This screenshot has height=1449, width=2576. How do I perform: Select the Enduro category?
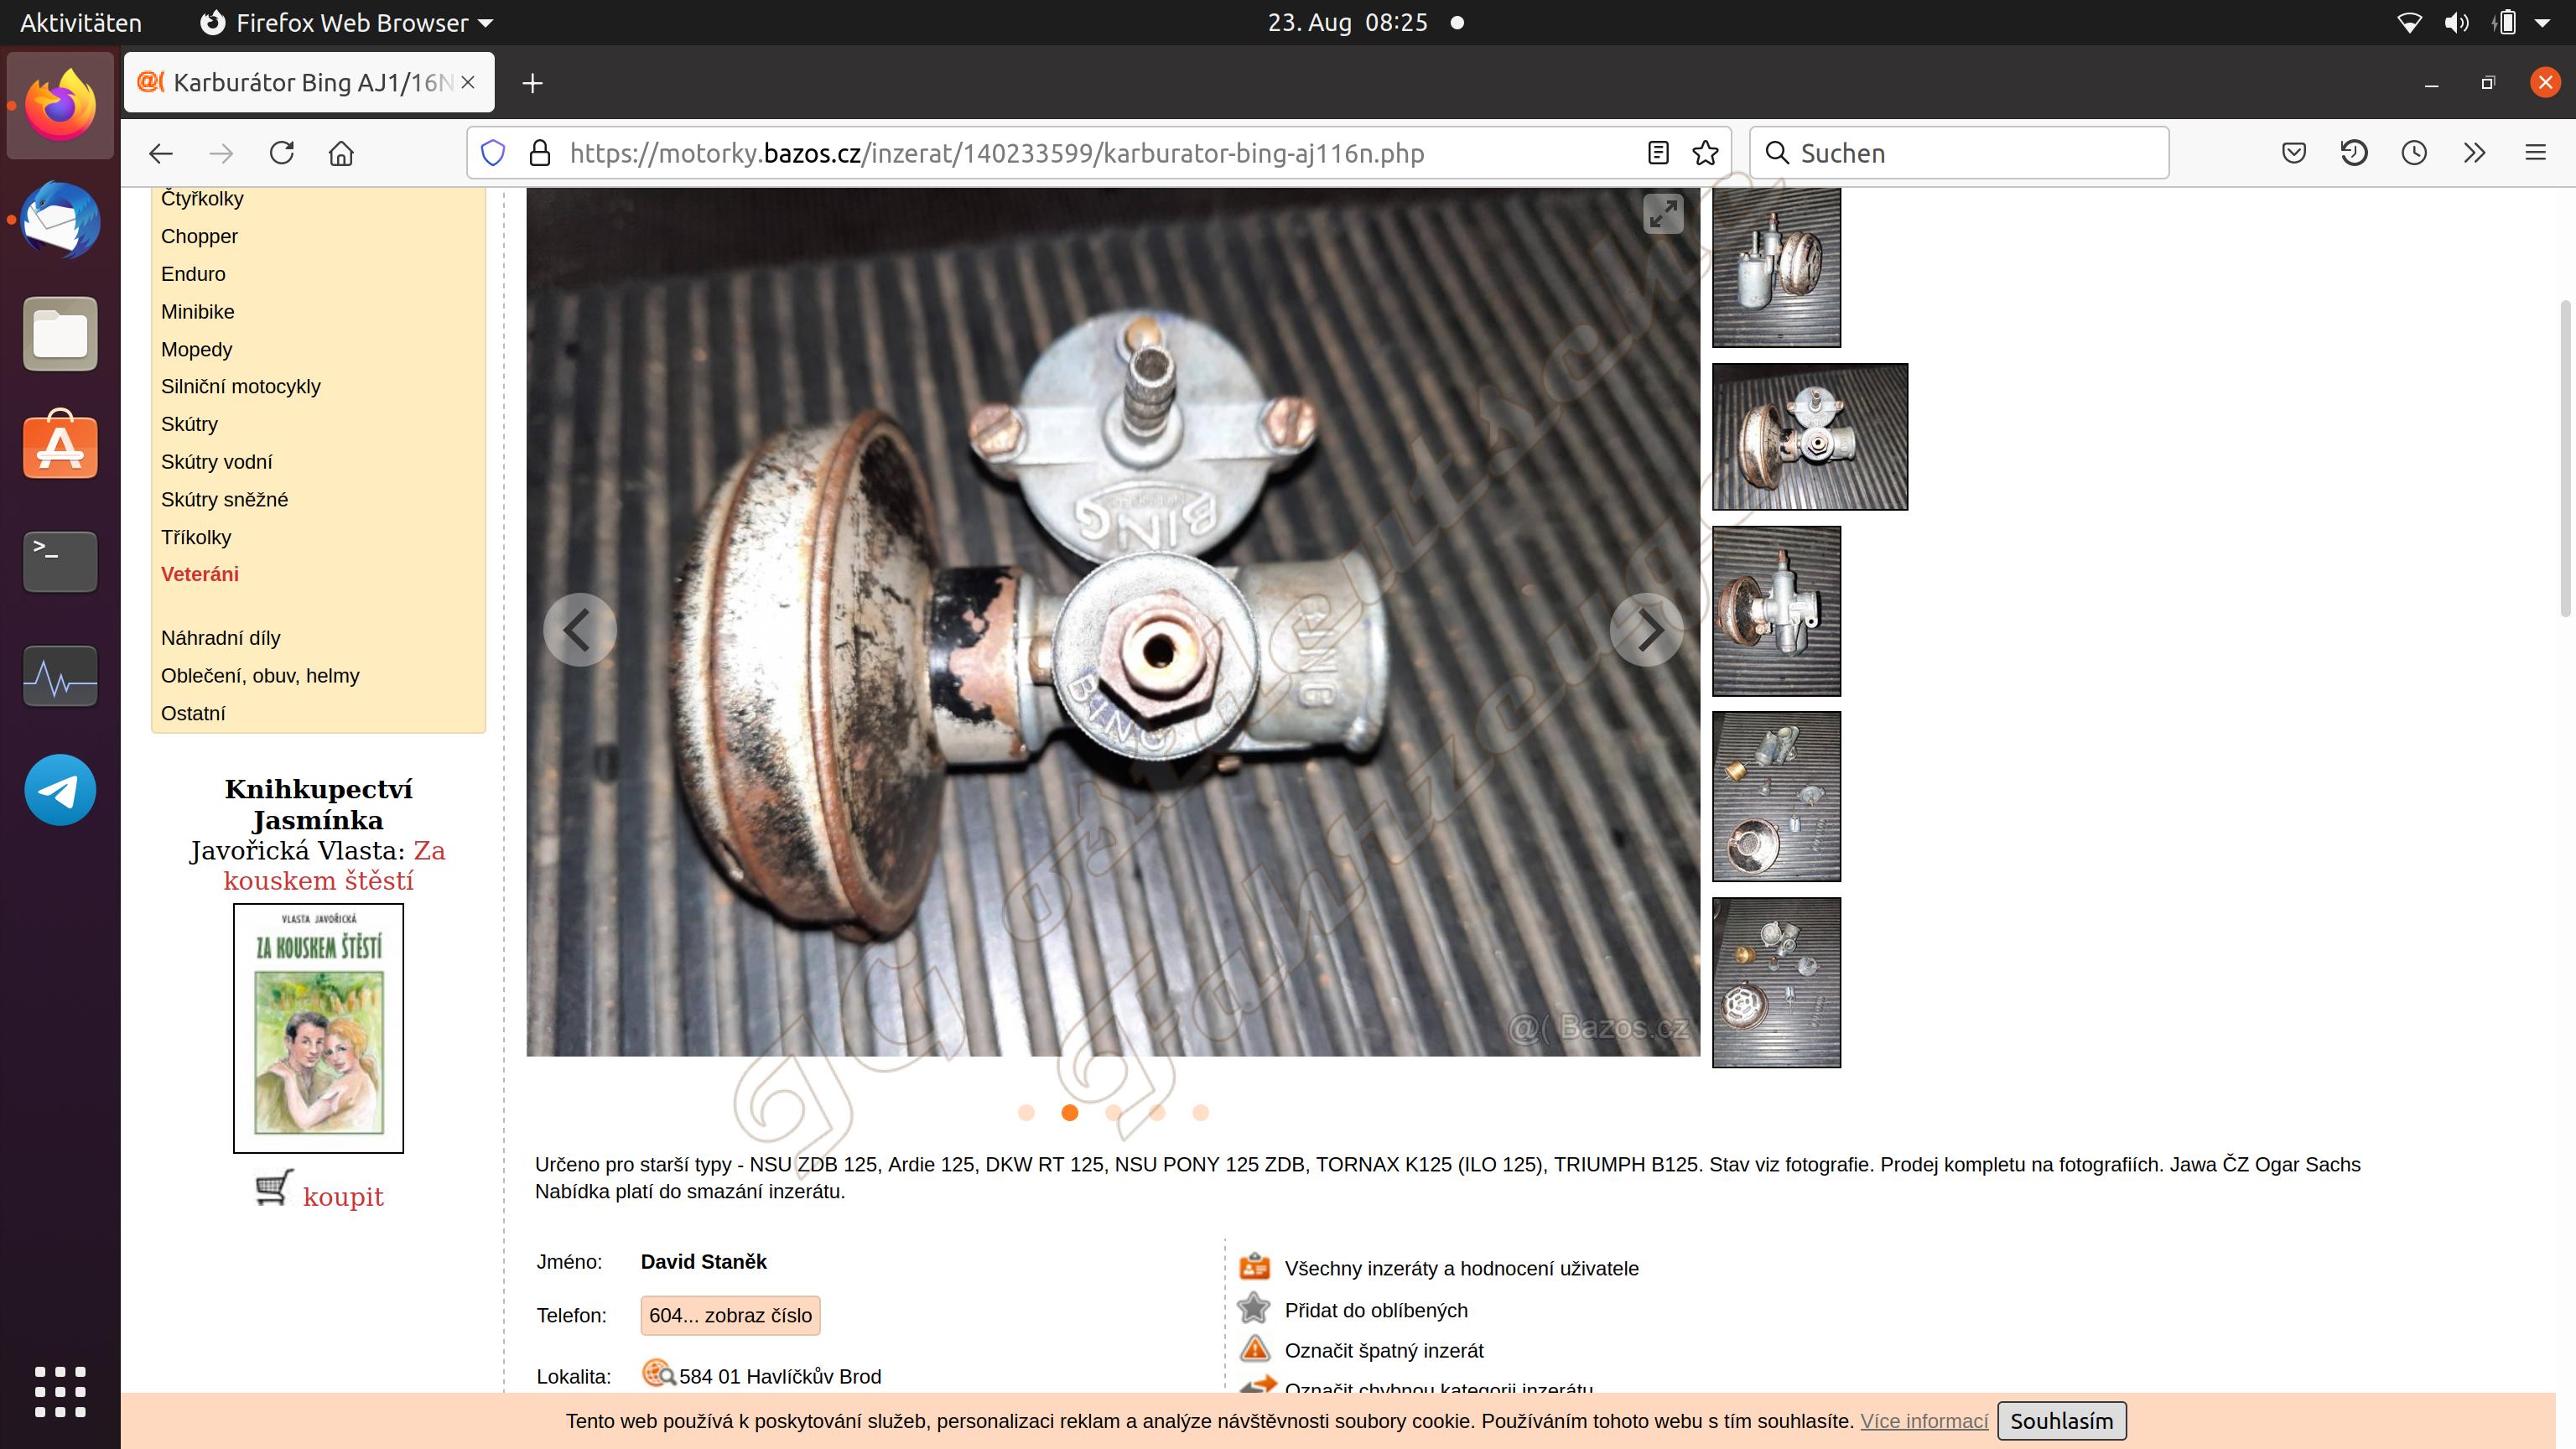[193, 274]
